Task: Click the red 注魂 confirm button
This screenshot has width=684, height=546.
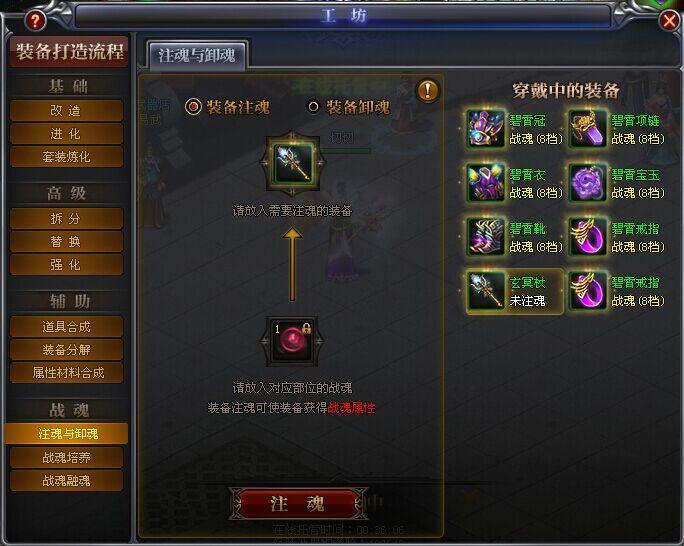Action: coord(298,504)
